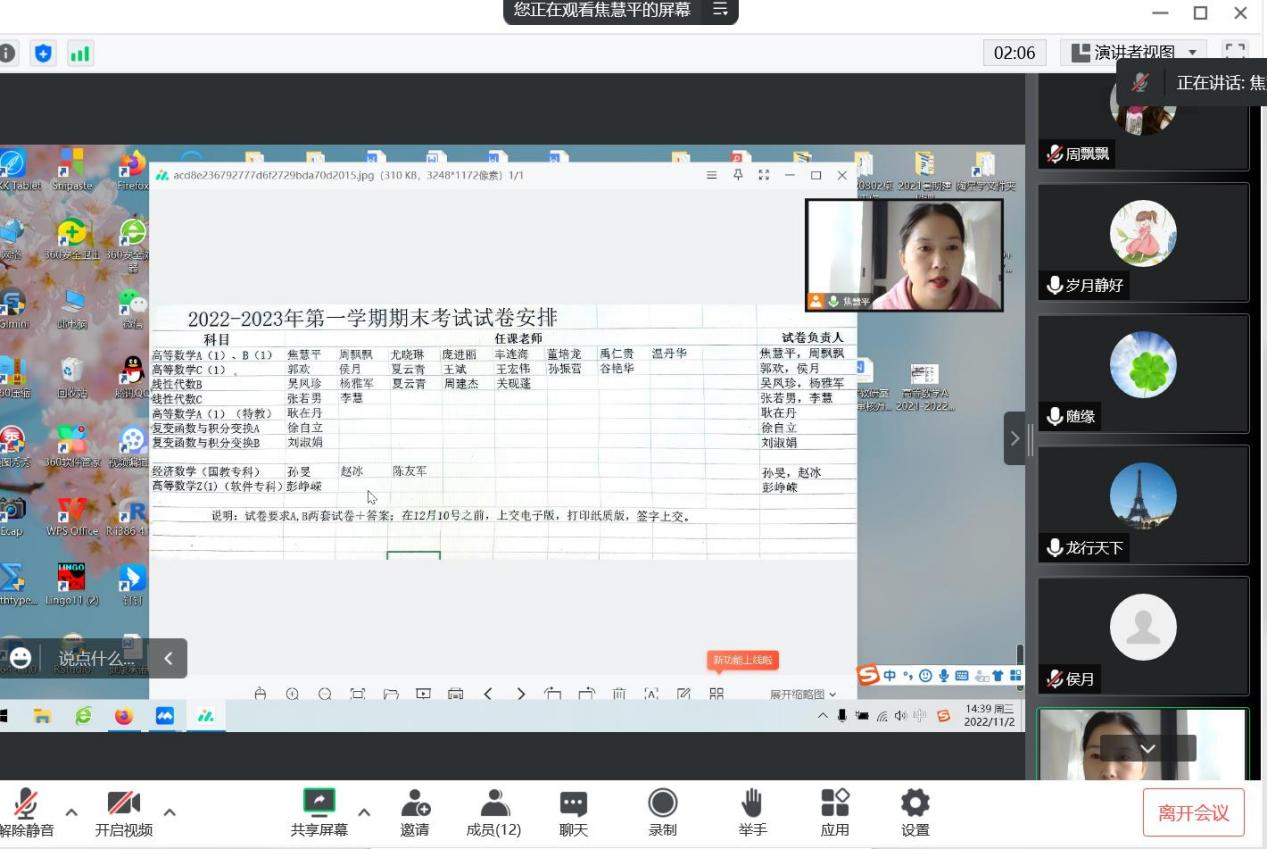Delete image with trash icon in viewer
1267x849 pixels.
[x=619, y=693]
